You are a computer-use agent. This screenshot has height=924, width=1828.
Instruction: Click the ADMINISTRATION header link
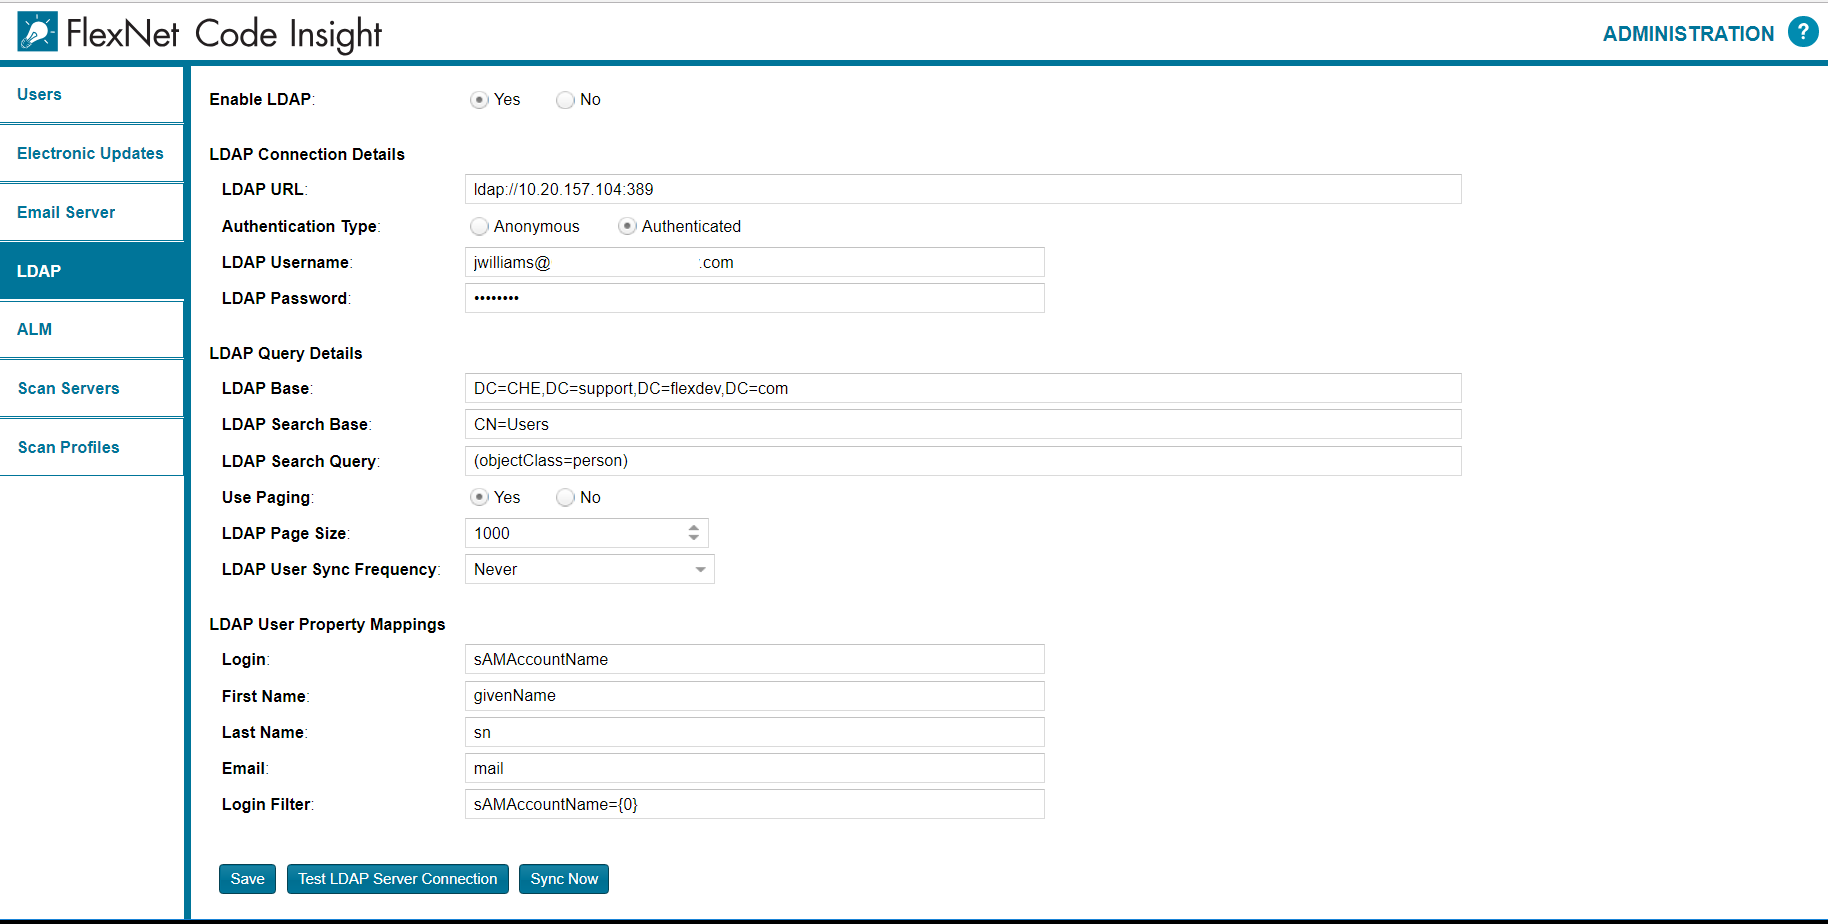[1688, 34]
